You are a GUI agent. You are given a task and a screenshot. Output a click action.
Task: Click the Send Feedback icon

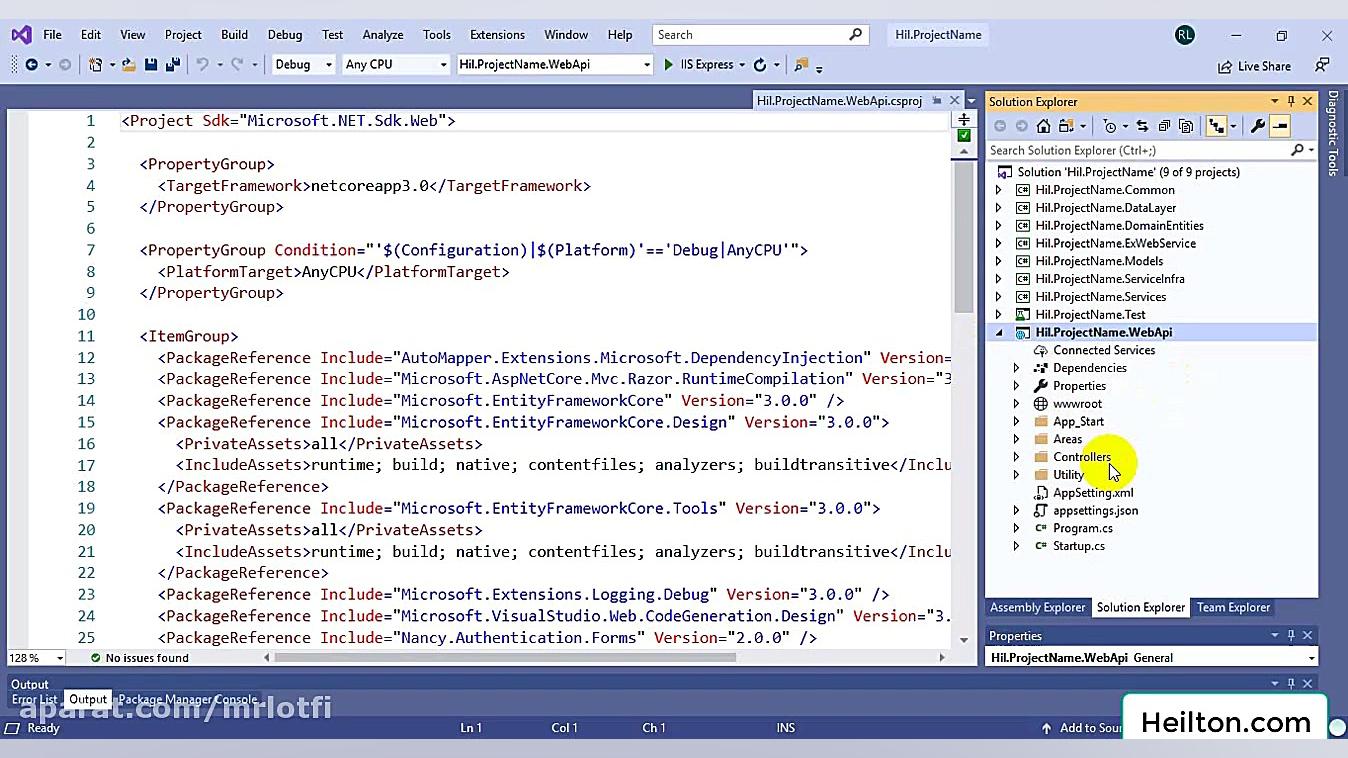(x=1322, y=65)
